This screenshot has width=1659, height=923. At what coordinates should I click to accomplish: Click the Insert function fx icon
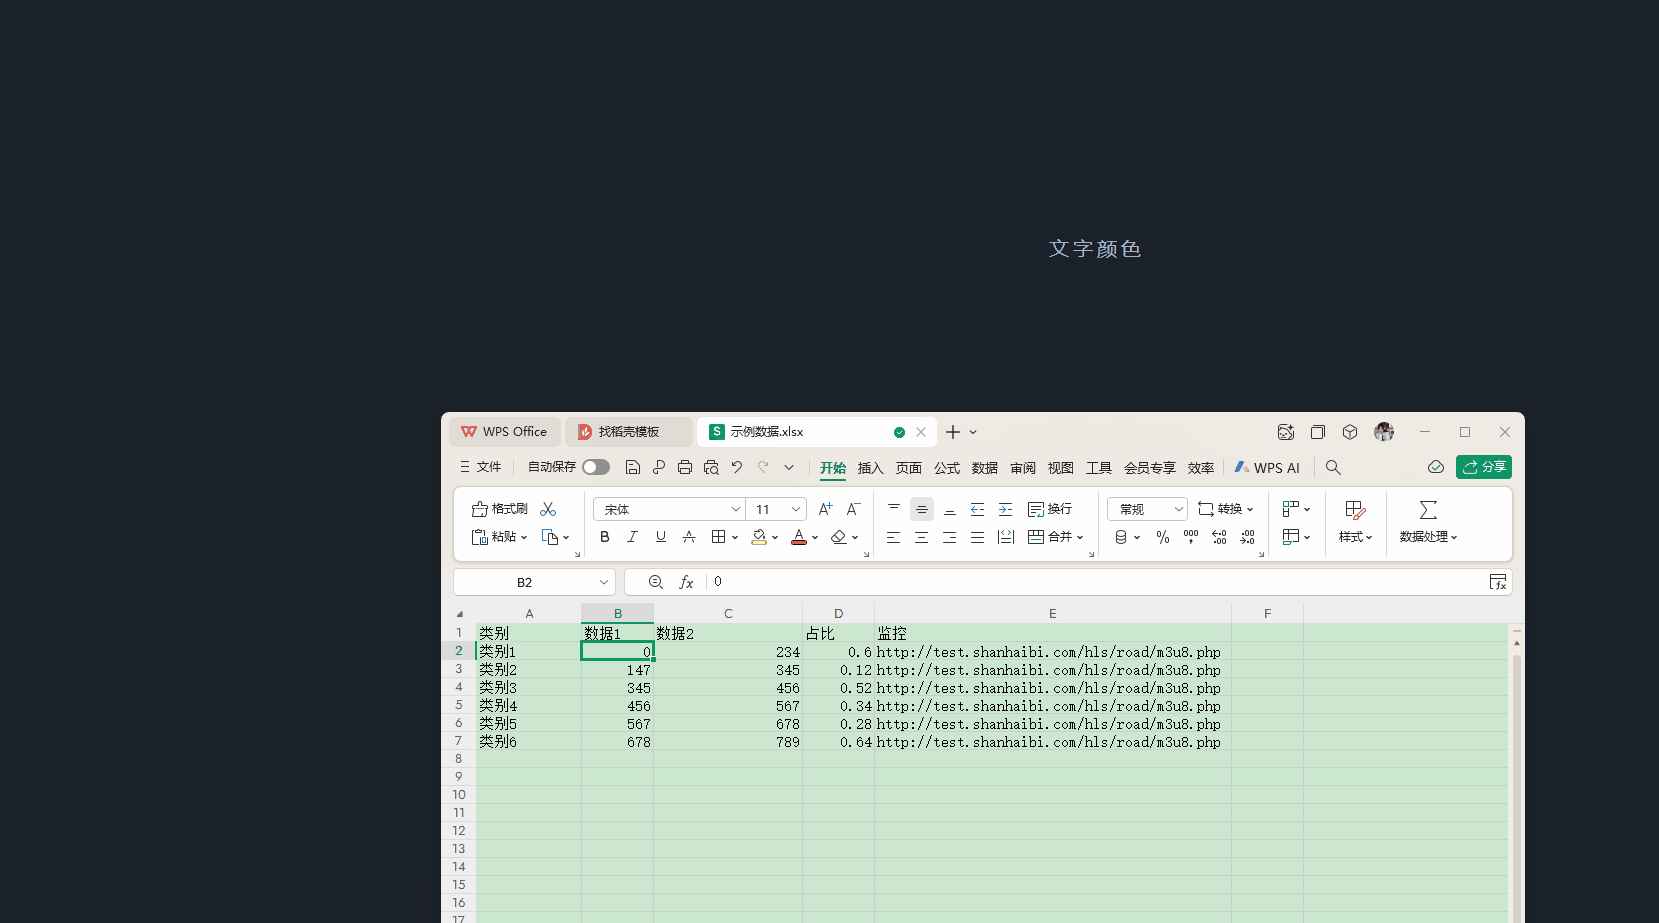pyautogui.click(x=686, y=582)
